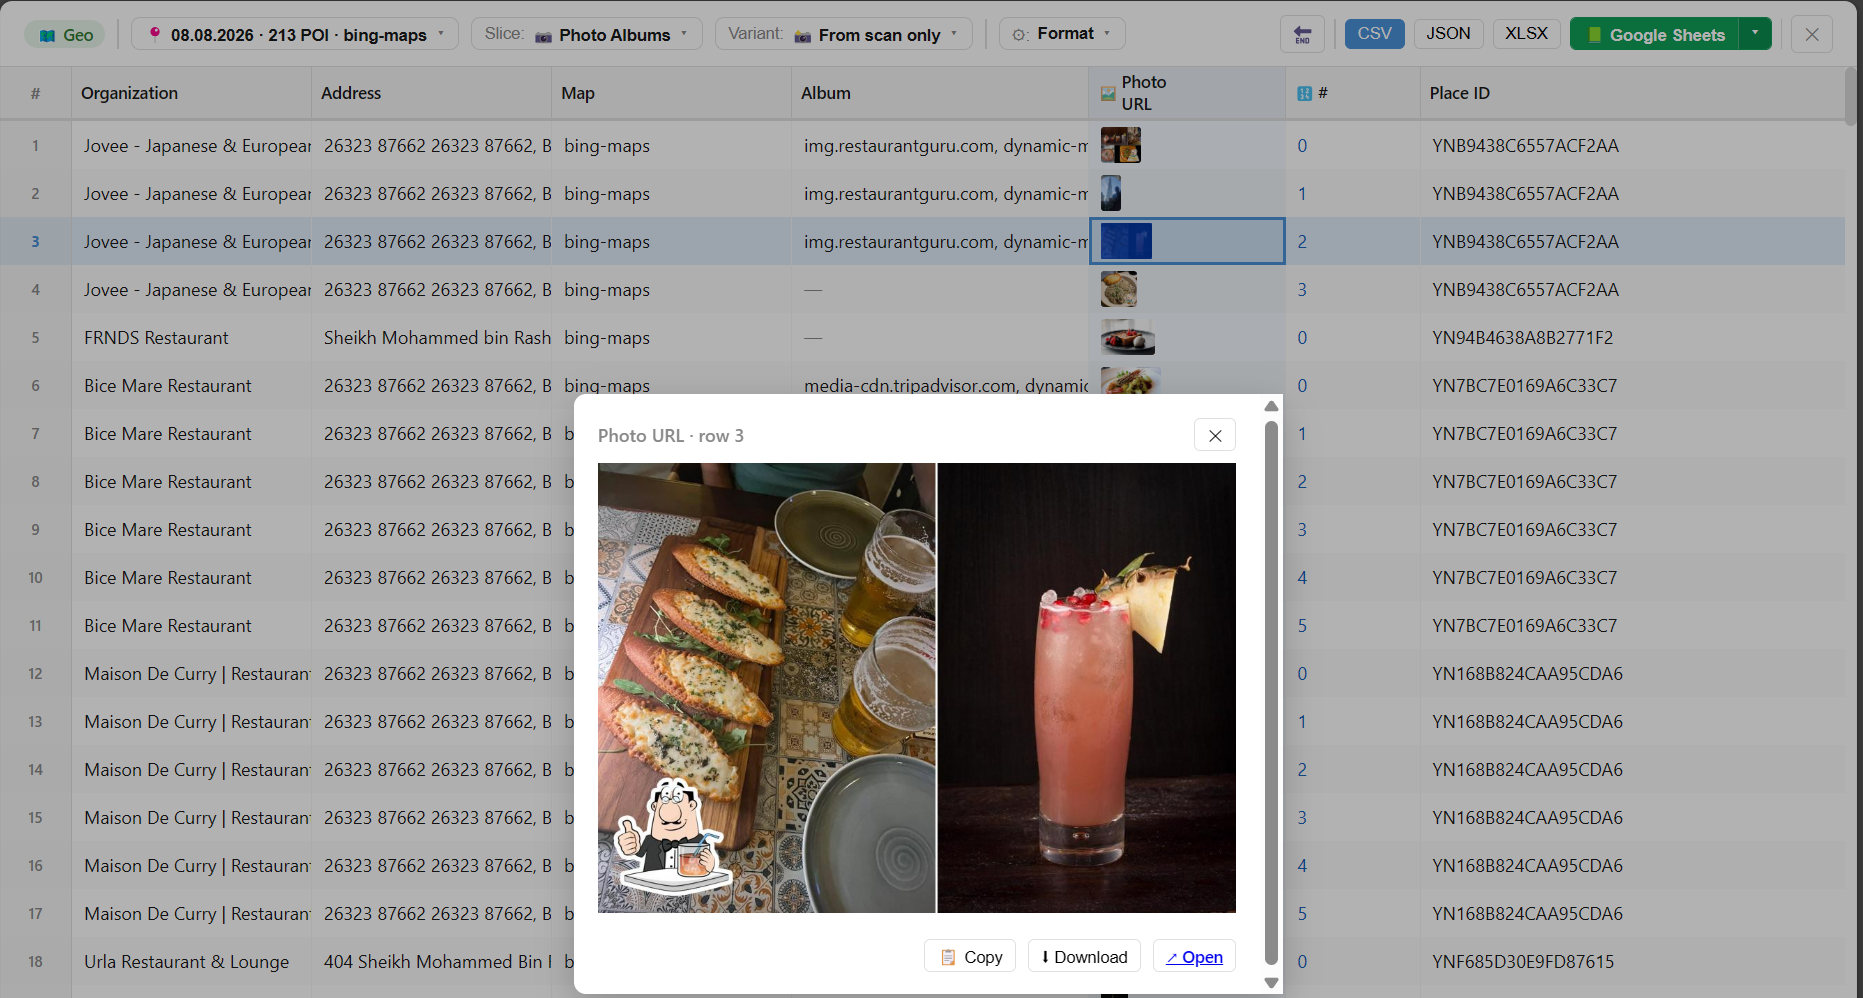Click the photo index # column header
This screenshot has height=998, width=1863.
pos(1352,93)
